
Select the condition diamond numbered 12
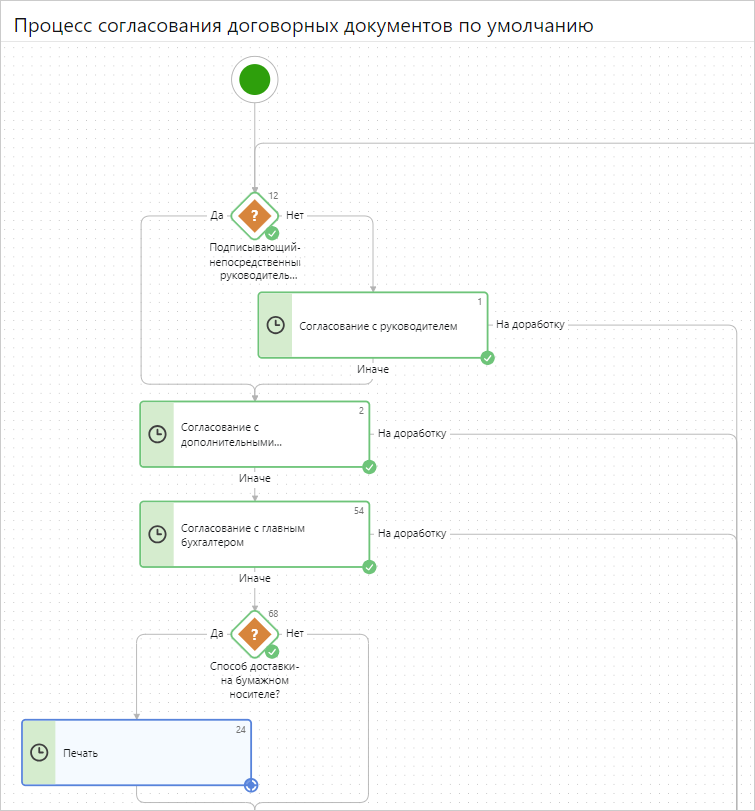coord(254,216)
